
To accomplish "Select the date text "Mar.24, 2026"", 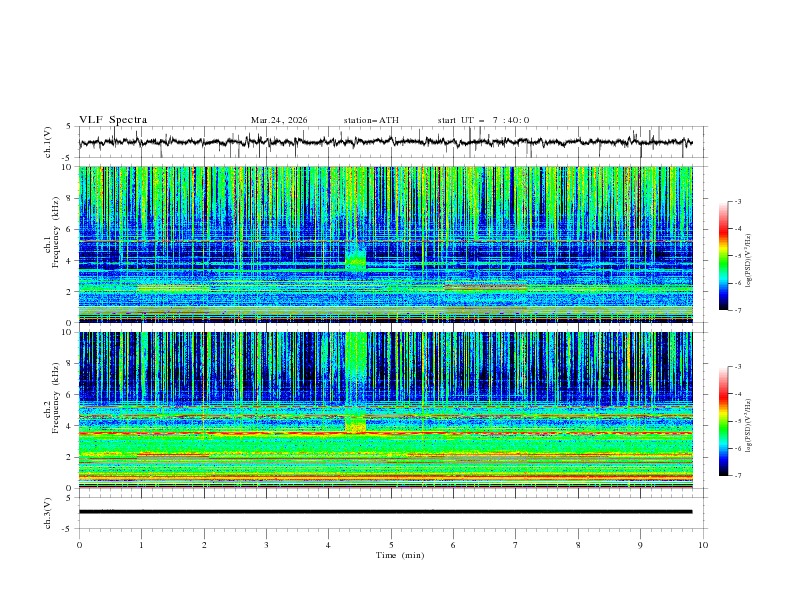I will 279,120.
